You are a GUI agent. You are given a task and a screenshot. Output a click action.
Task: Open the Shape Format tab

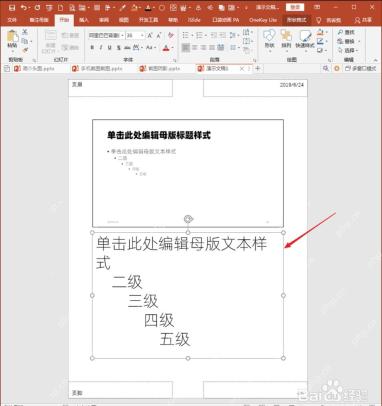297,20
